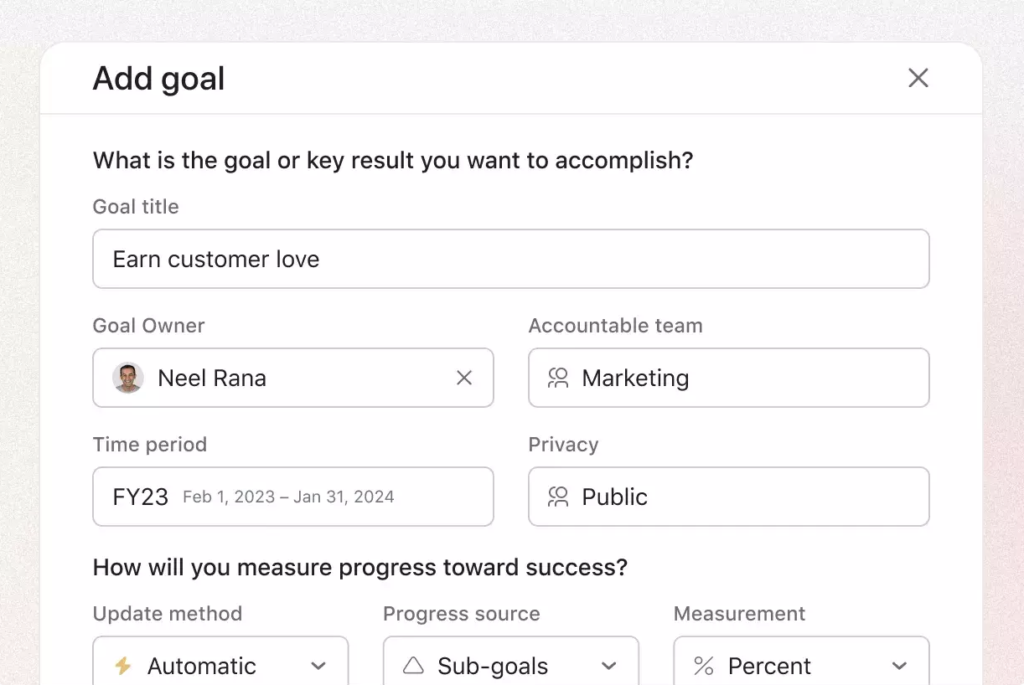Viewport: 1024px width, 685px height.
Task: Select the Automatic update method text
Action: [201, 666]
